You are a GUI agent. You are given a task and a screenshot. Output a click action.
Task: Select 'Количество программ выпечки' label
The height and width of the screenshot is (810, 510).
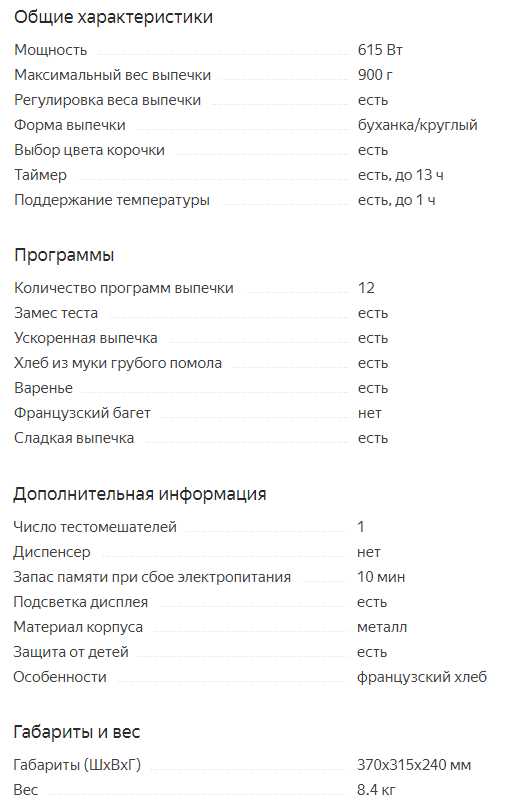click(123, 288)
